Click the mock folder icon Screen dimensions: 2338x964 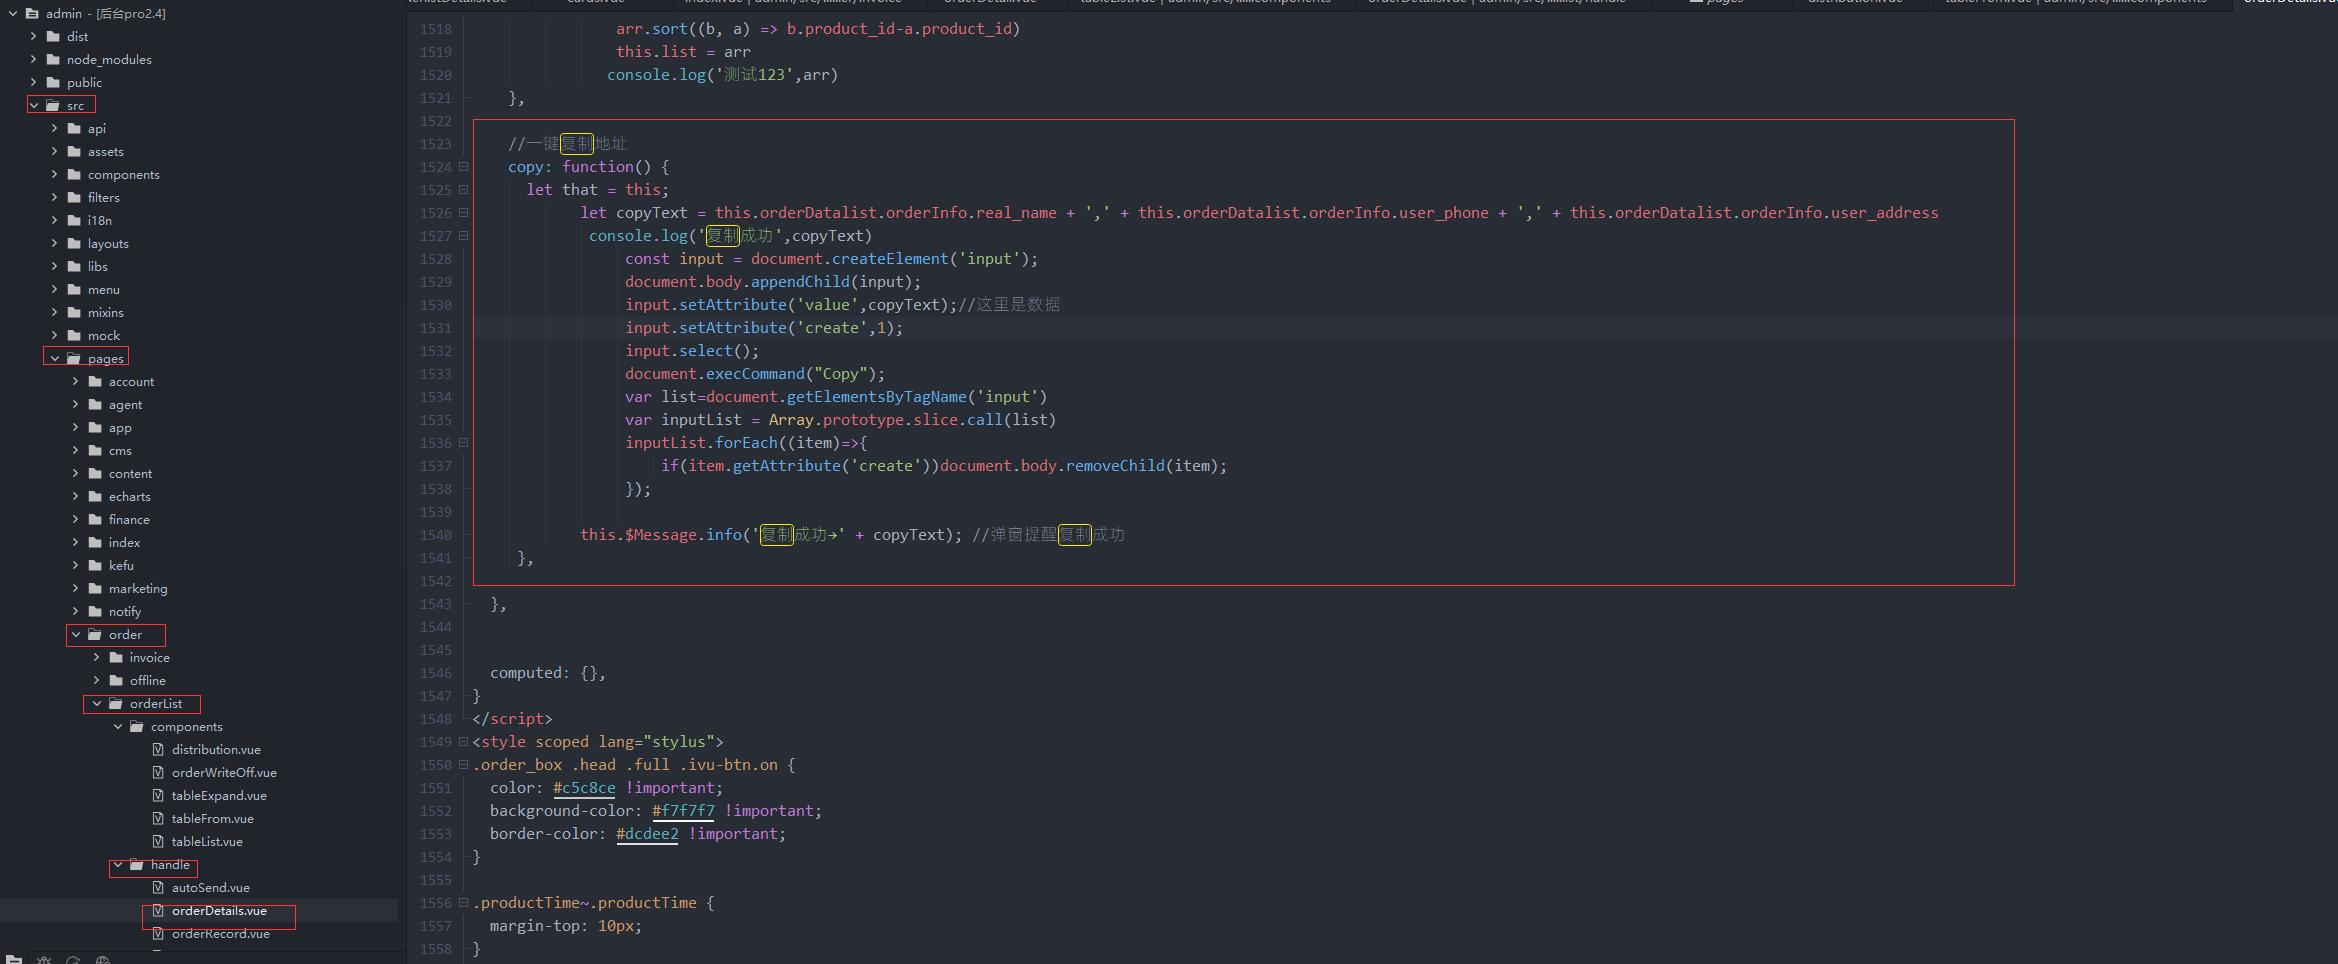pos(74,335)
